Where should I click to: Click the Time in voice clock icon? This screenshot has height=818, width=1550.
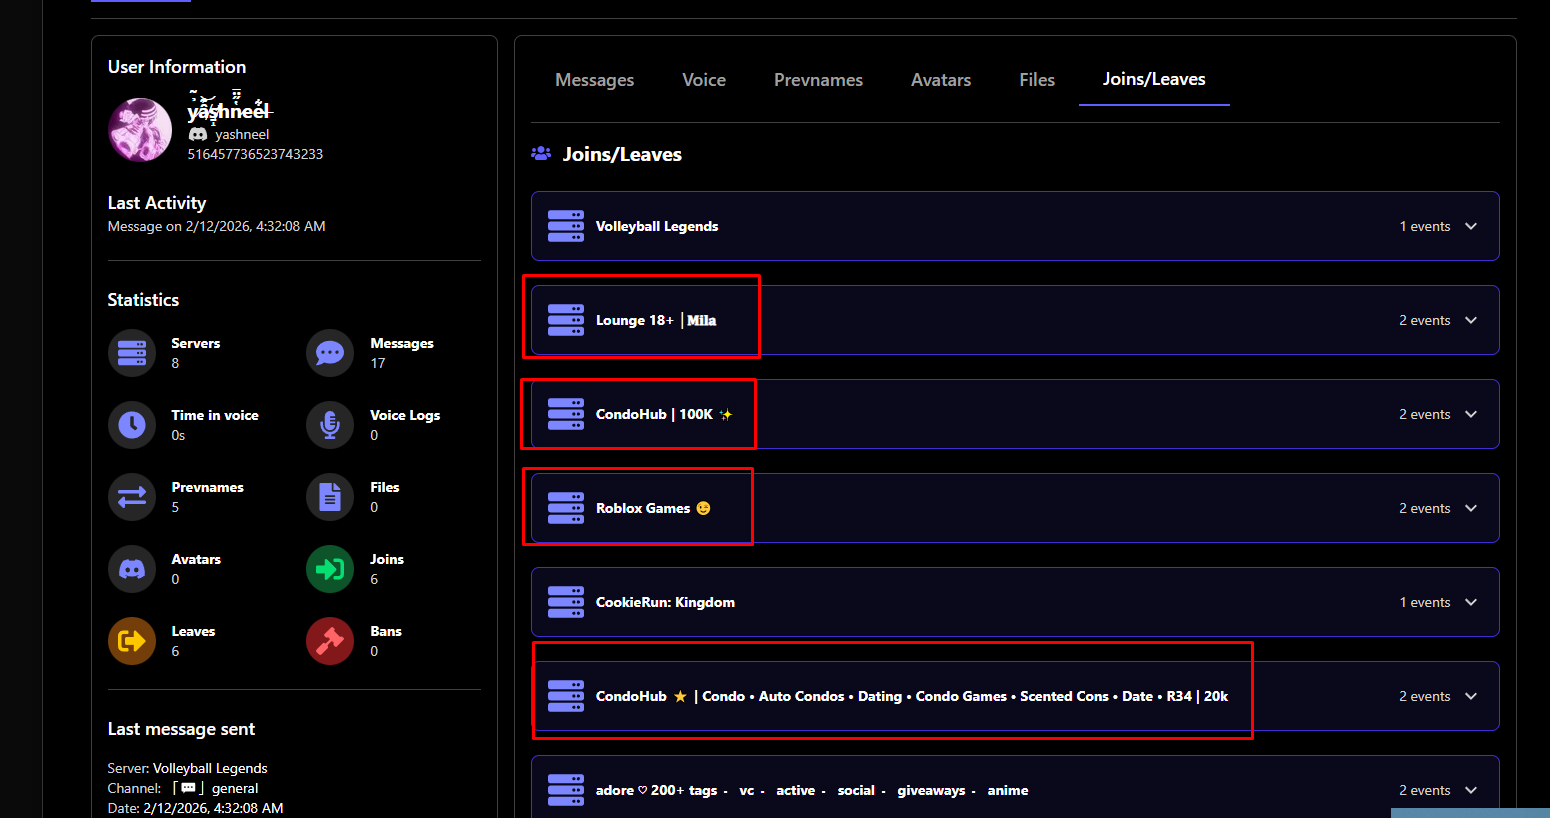pos(132,425)
